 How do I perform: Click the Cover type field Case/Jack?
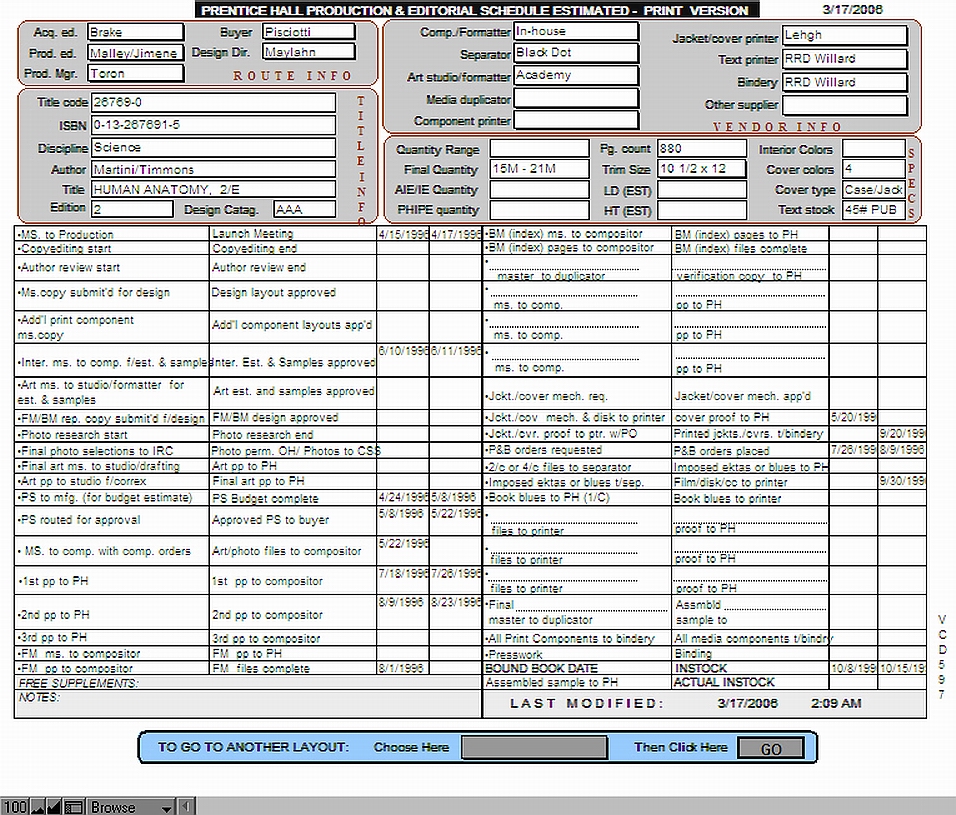coord(874,190)
